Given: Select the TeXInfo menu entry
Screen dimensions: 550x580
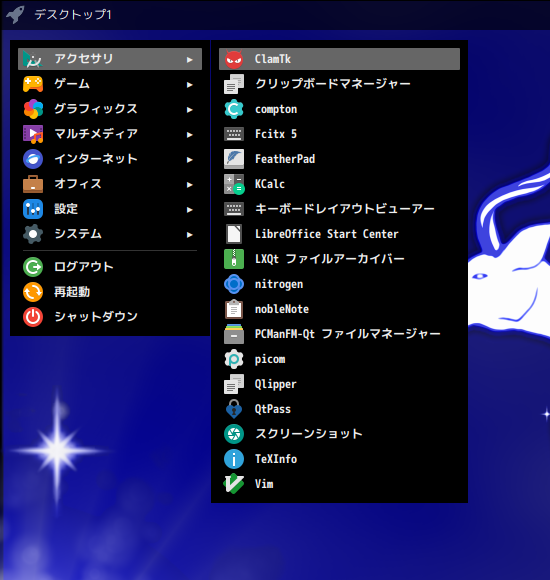Looking at the screenshot, I should [x=339, y=459].
